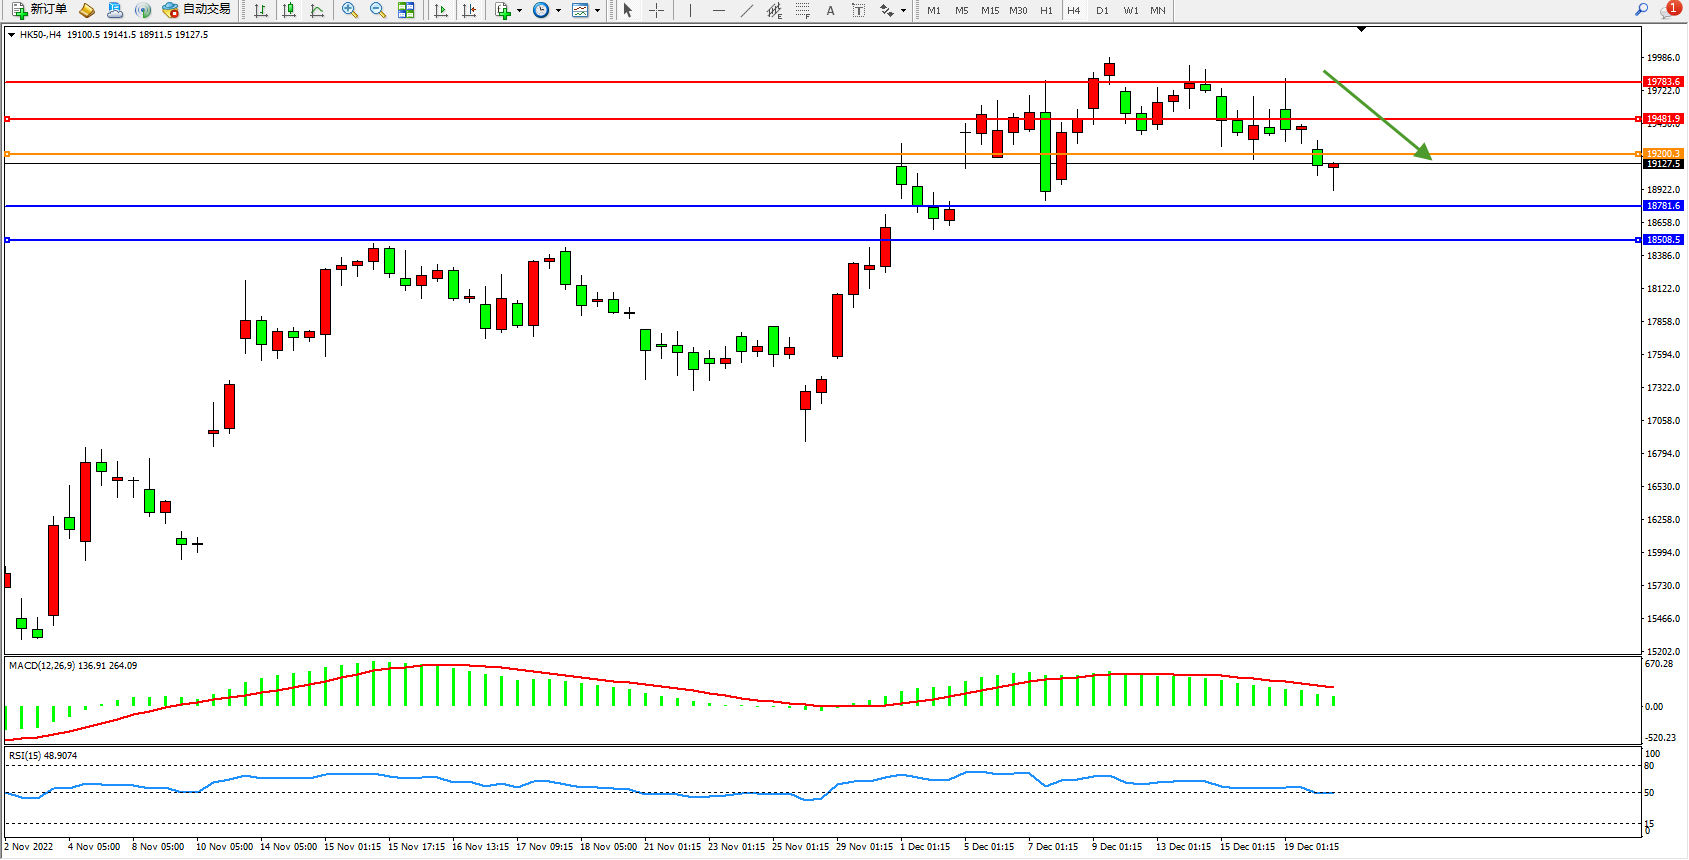Click the New Order (新订单) button
The image size is (1689, 860).
40,10
